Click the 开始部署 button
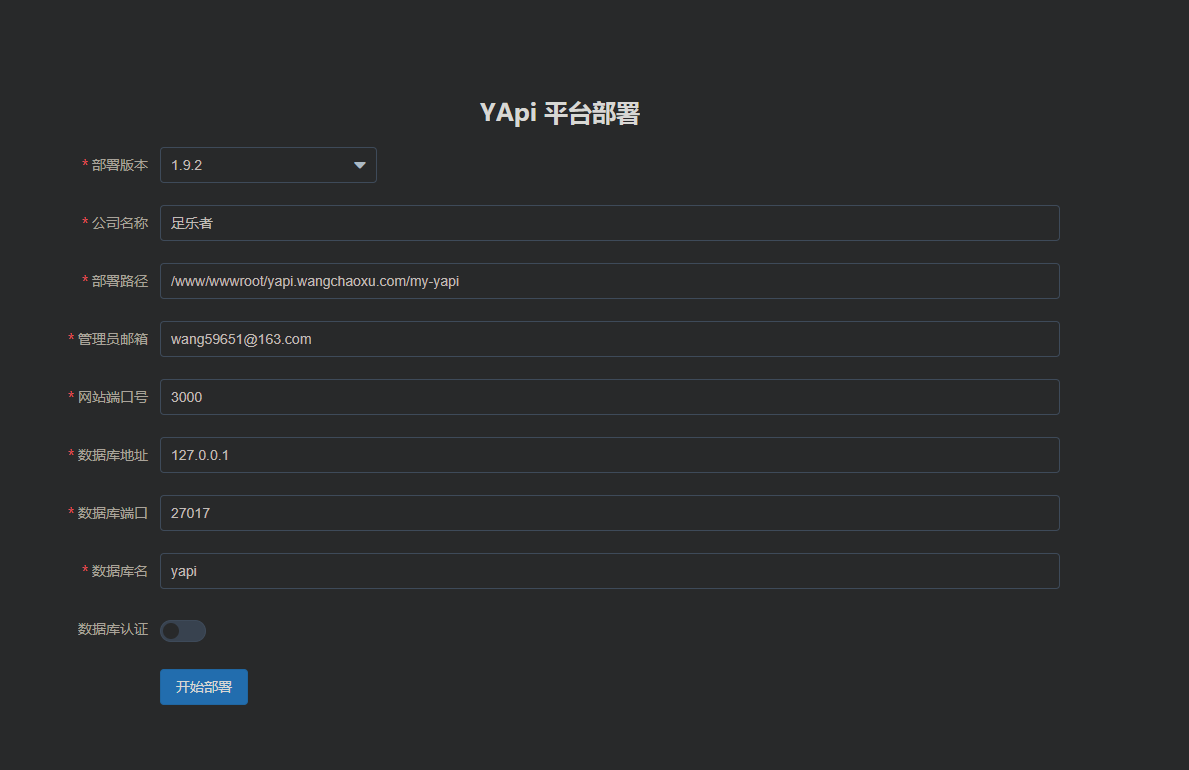 [x=204, y=687]
